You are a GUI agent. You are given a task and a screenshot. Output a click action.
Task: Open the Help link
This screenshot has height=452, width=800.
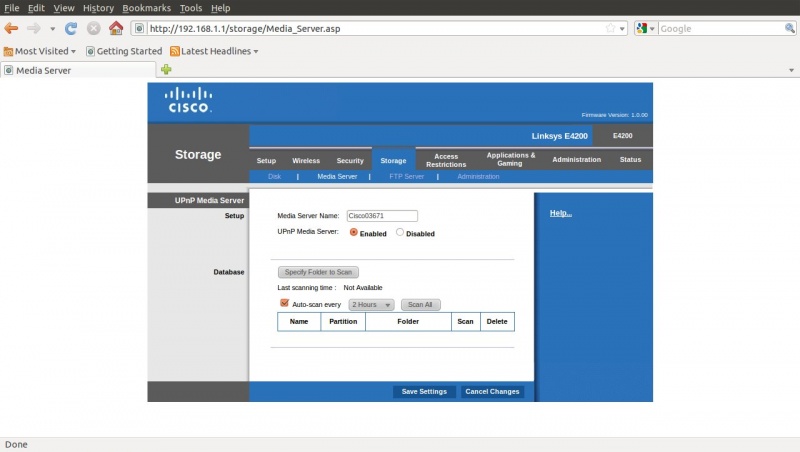[x=560, y=213]
